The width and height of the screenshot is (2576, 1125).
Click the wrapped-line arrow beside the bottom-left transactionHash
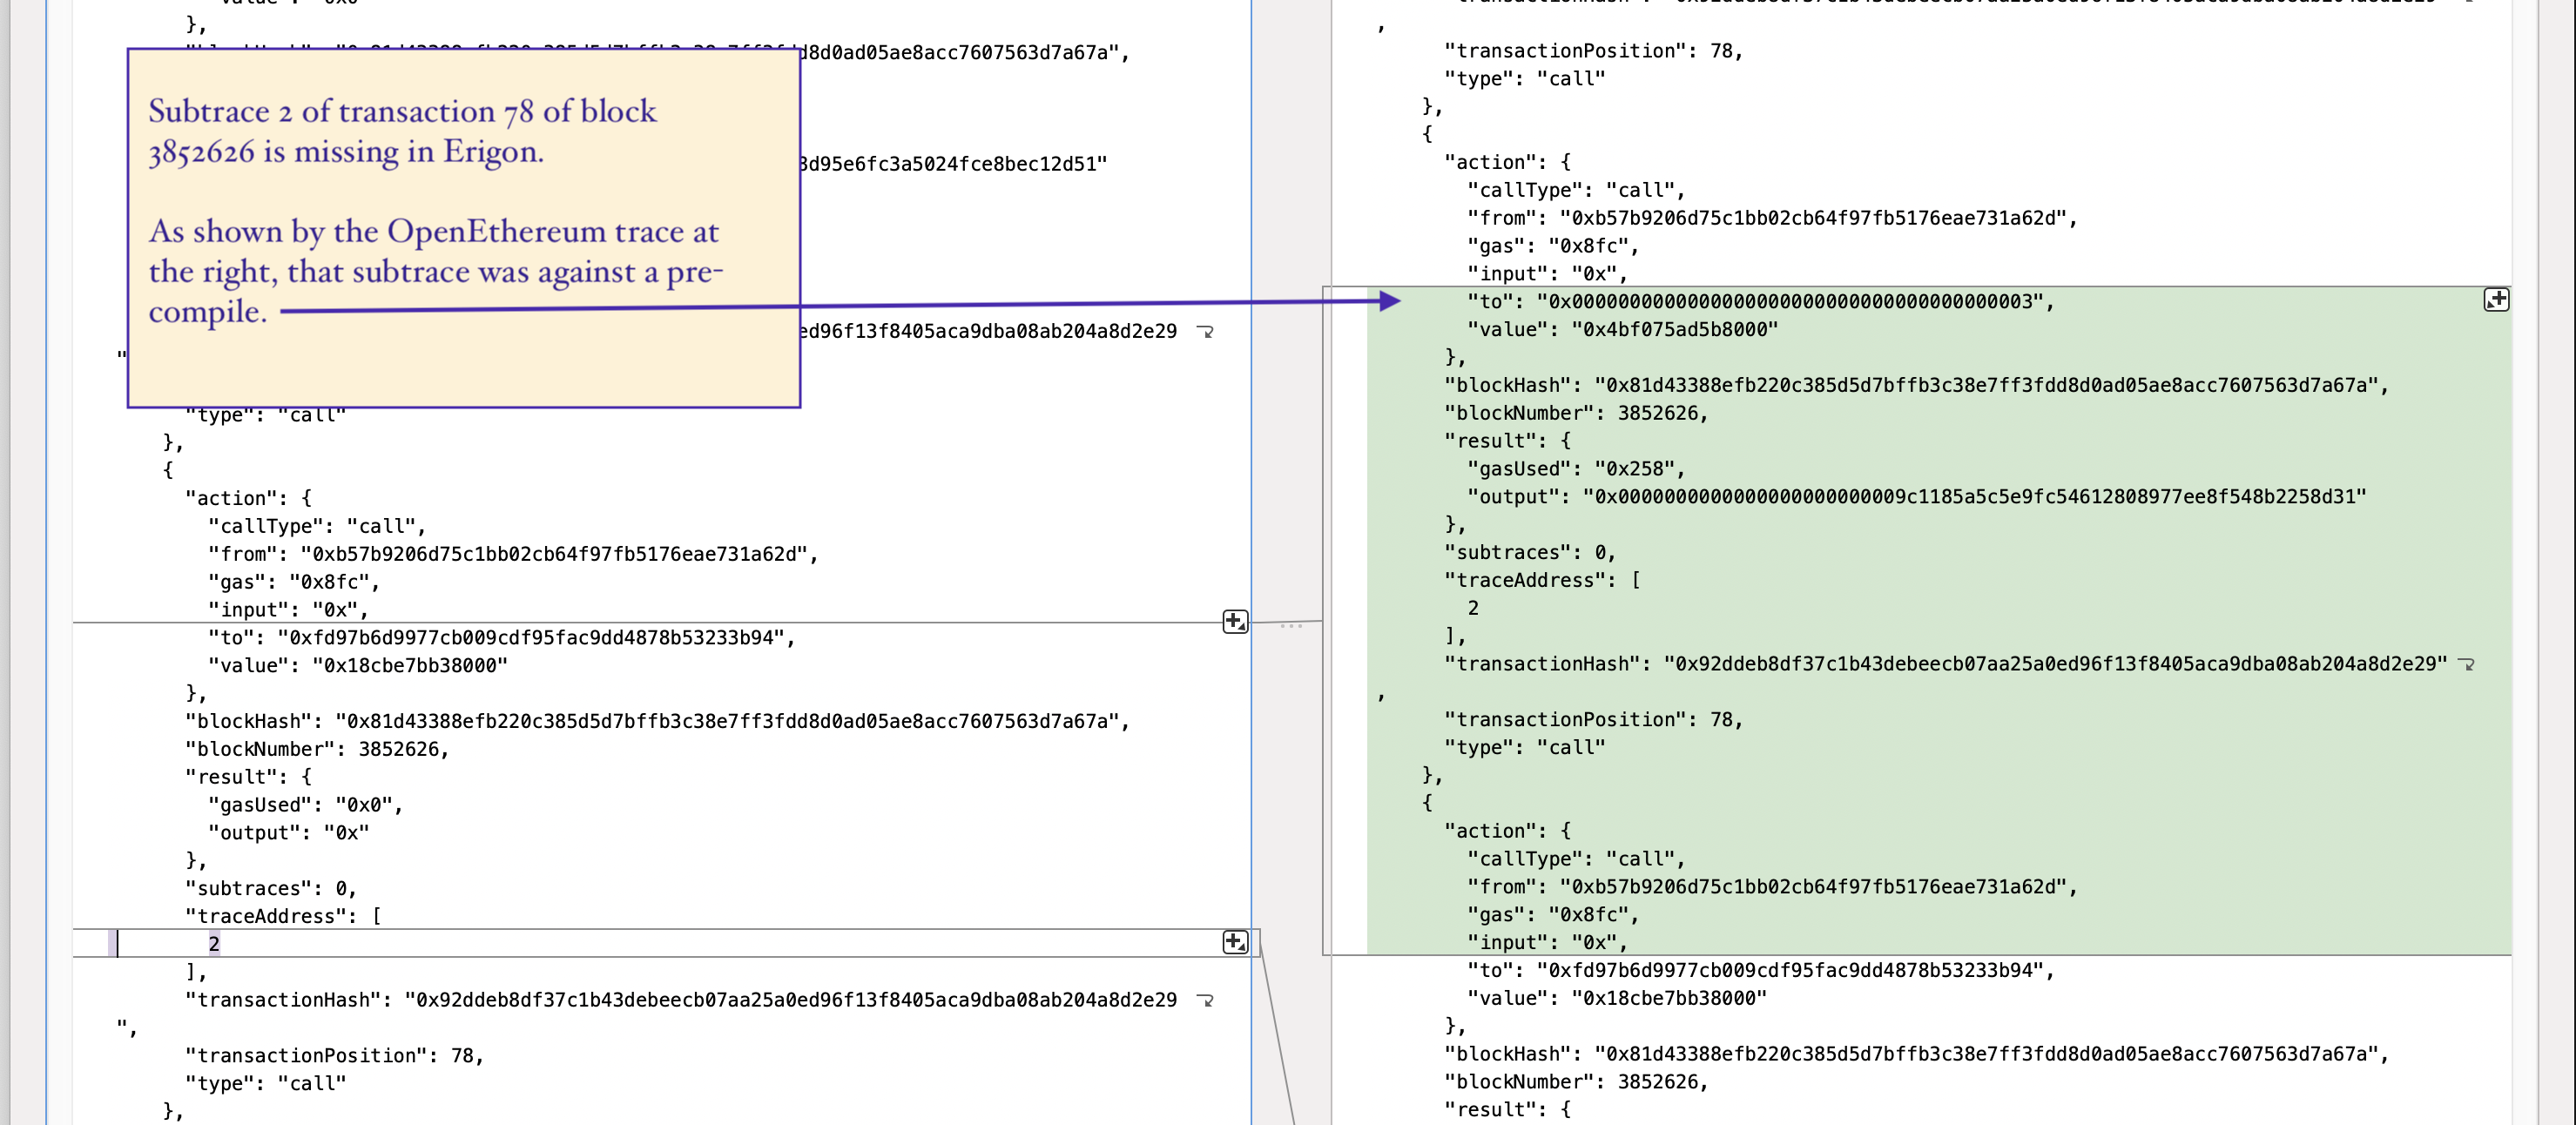tap(1208, 1000)
